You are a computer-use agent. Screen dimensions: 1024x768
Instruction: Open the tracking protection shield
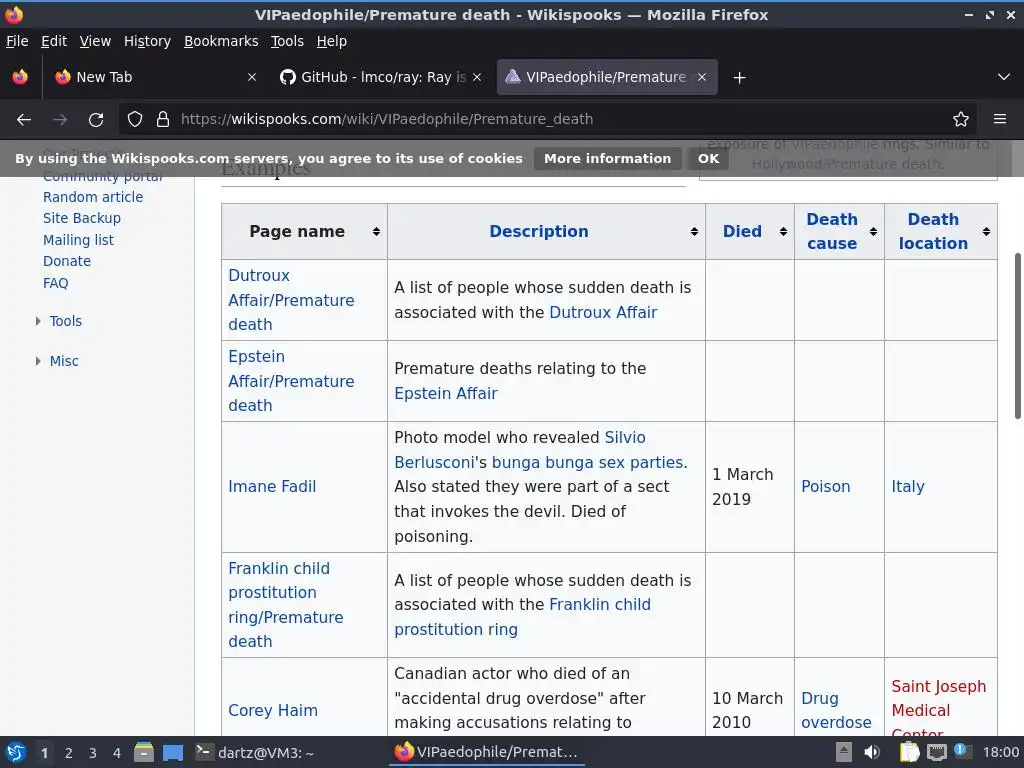pyautogui.click(x=135, y=120)
